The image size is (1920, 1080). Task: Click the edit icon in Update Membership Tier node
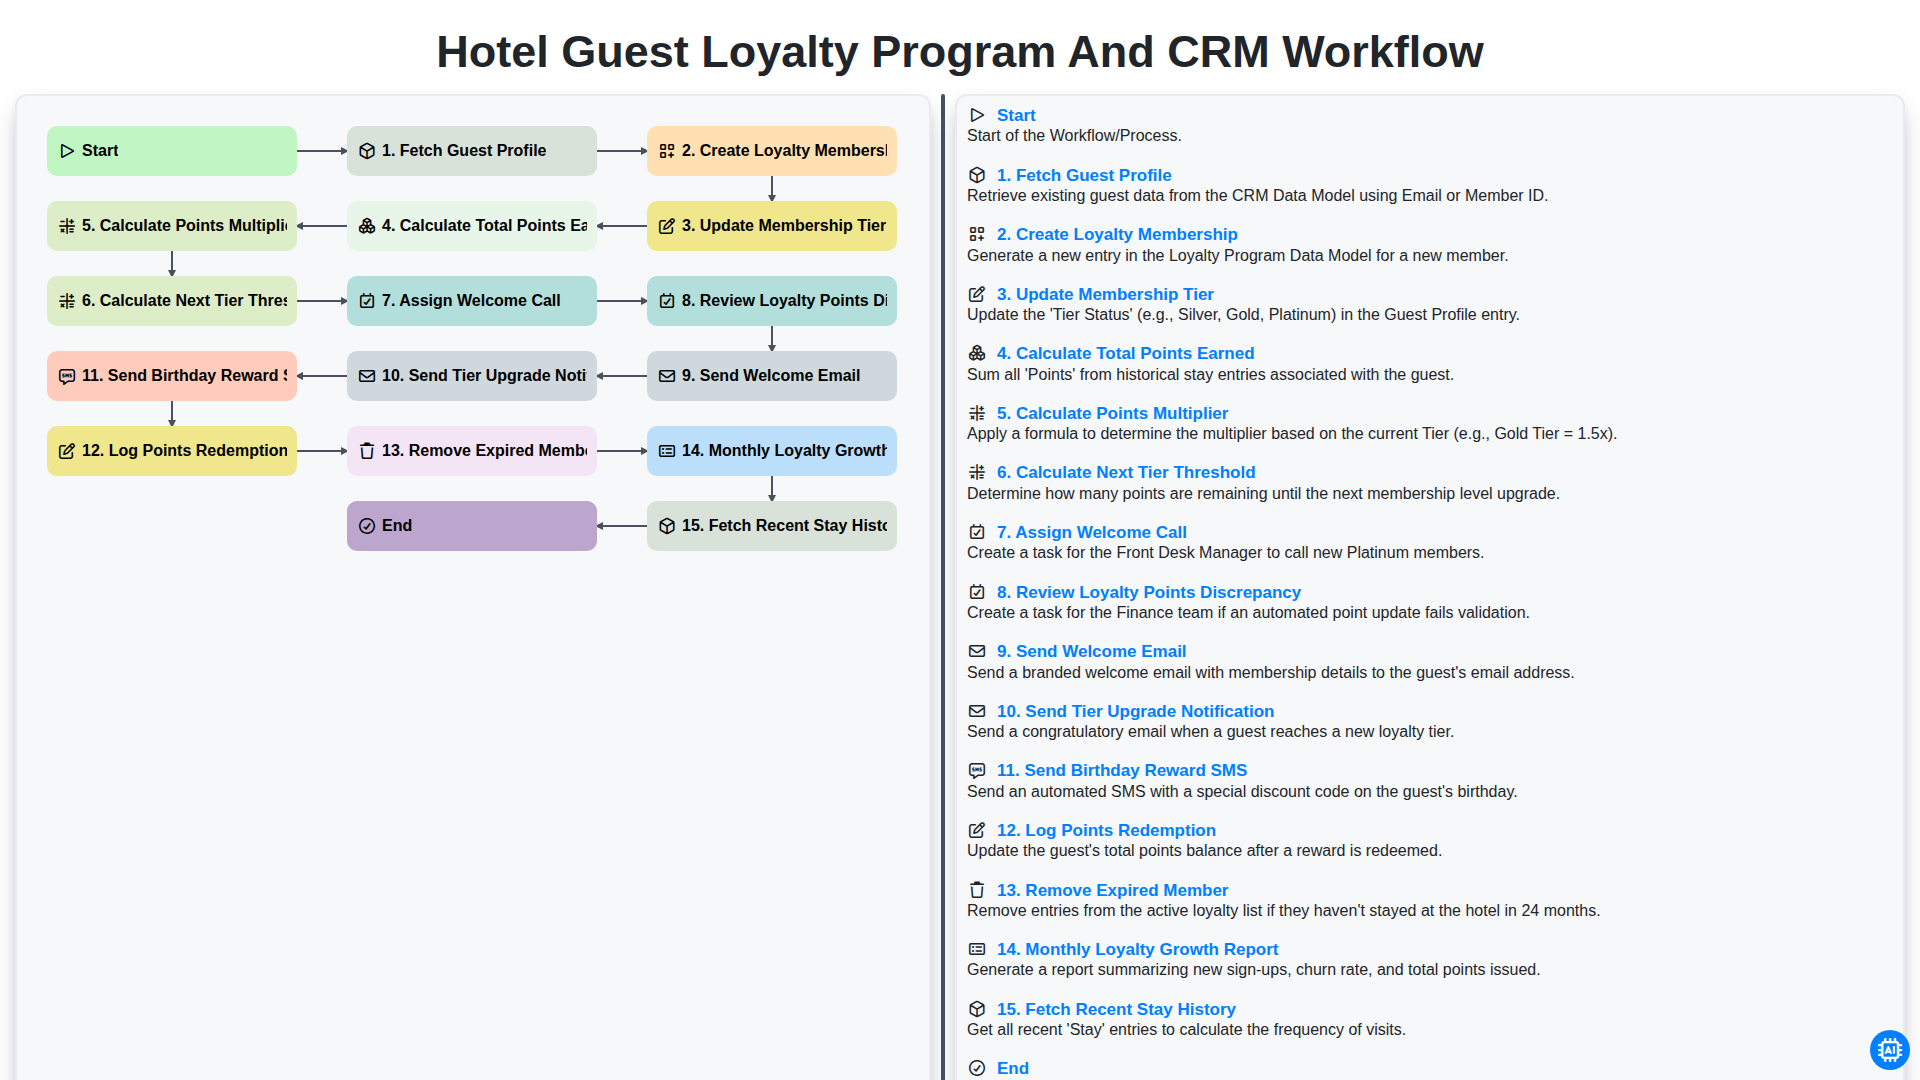[667, 226]
